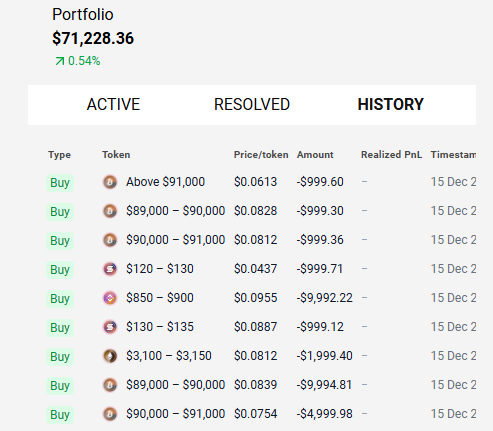Screen dimensions: 493x431
Task: Click the Price/token column header
Action: tap(261, 155)
